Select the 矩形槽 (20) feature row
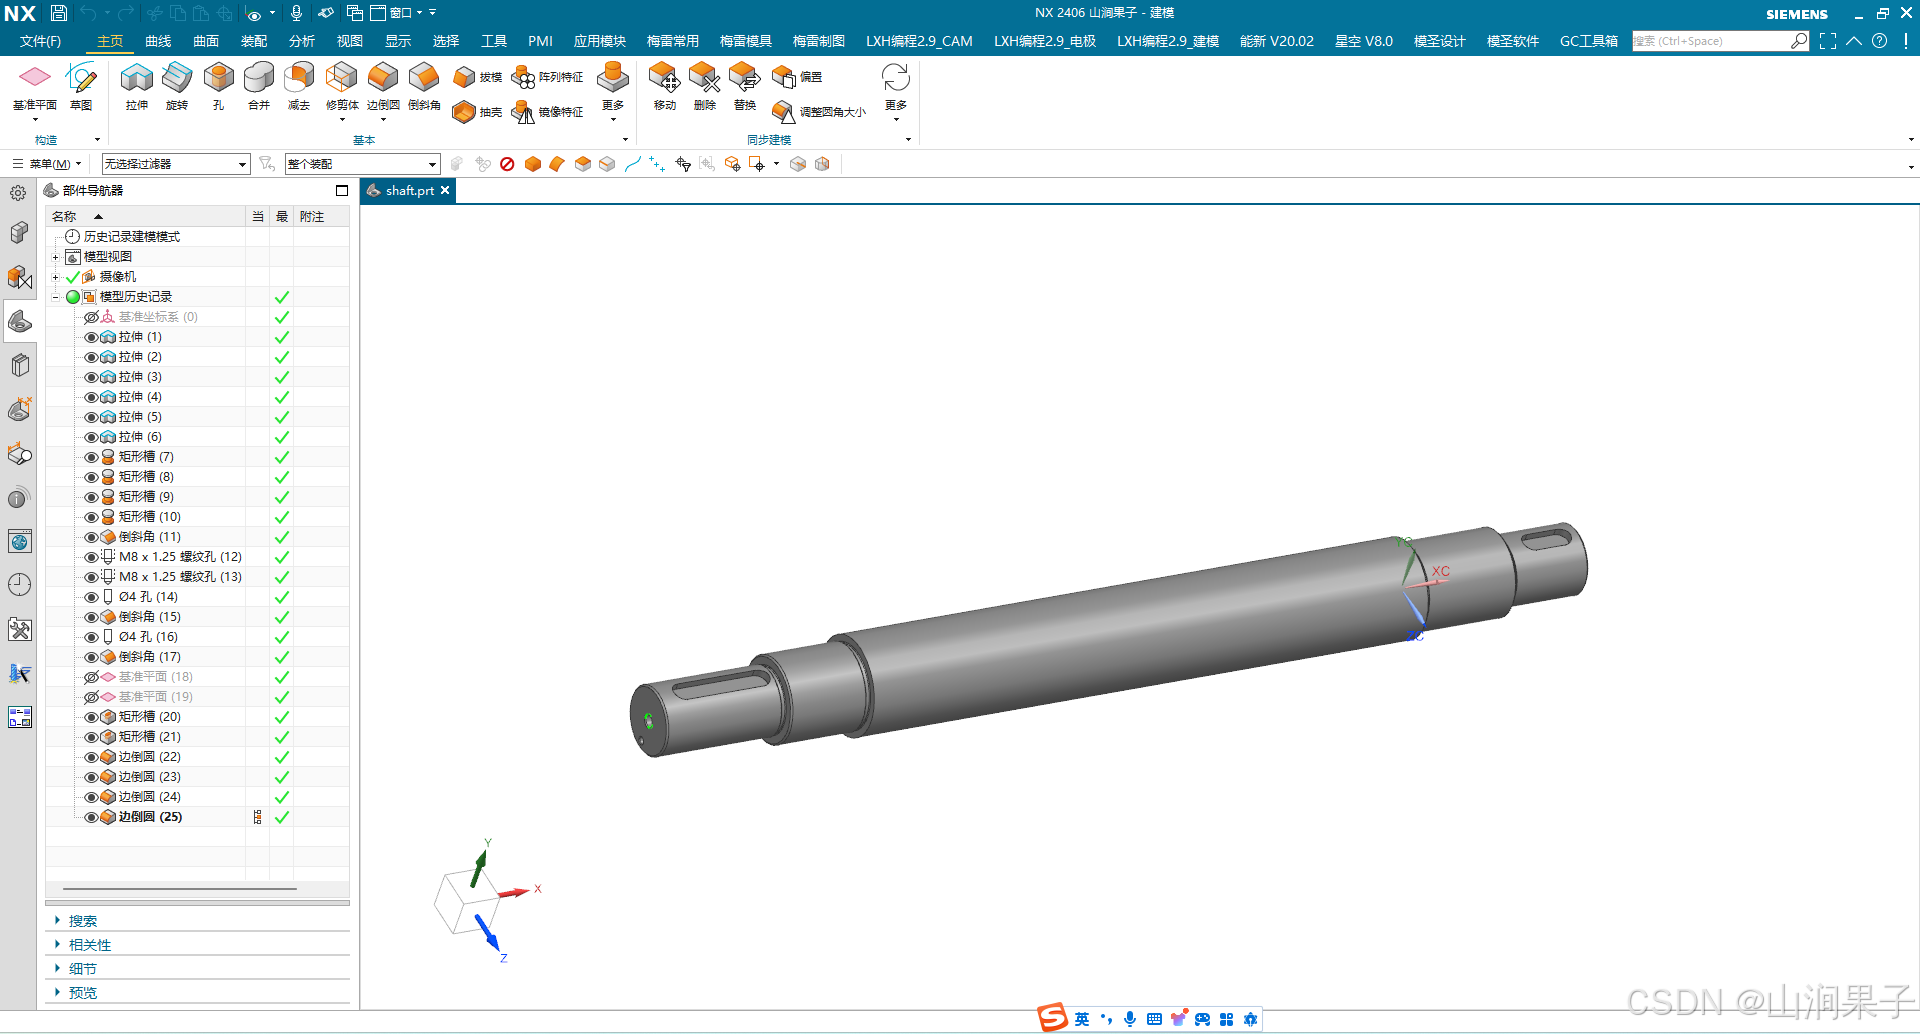1920x1034 pixels. click(x=150, y=717)
